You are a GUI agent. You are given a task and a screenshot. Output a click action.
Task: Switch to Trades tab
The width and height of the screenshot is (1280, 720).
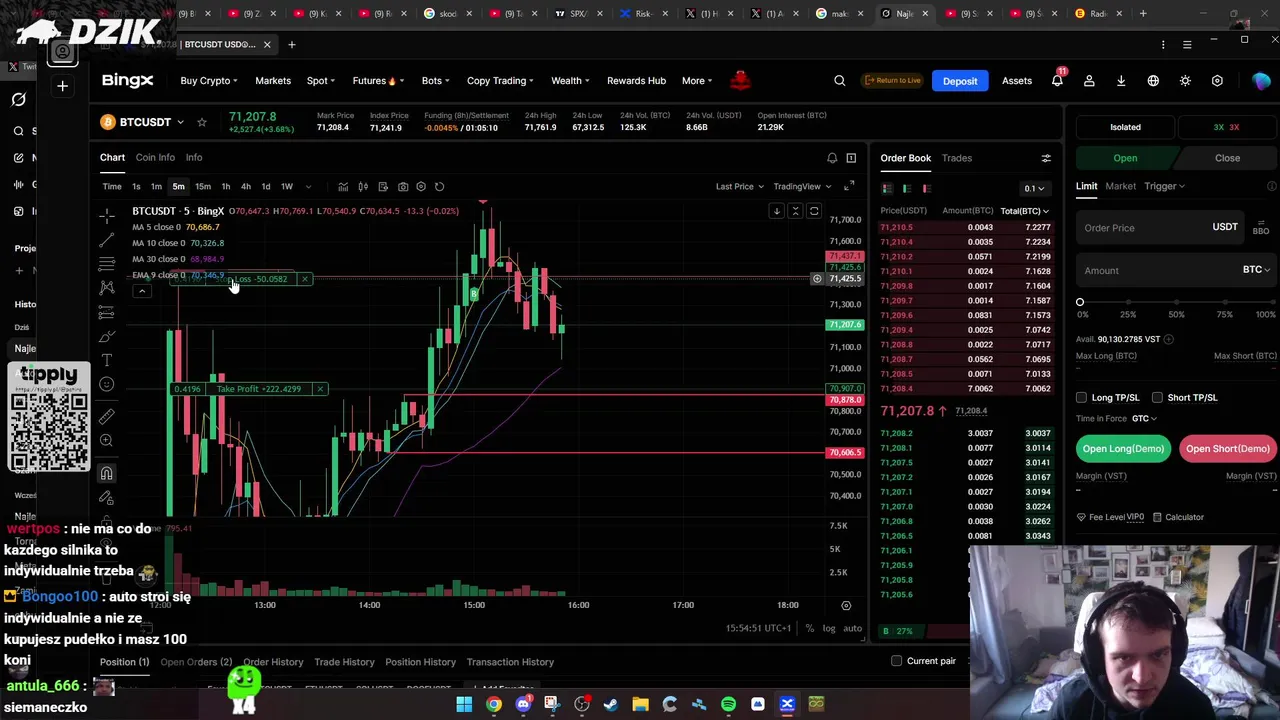957,158
